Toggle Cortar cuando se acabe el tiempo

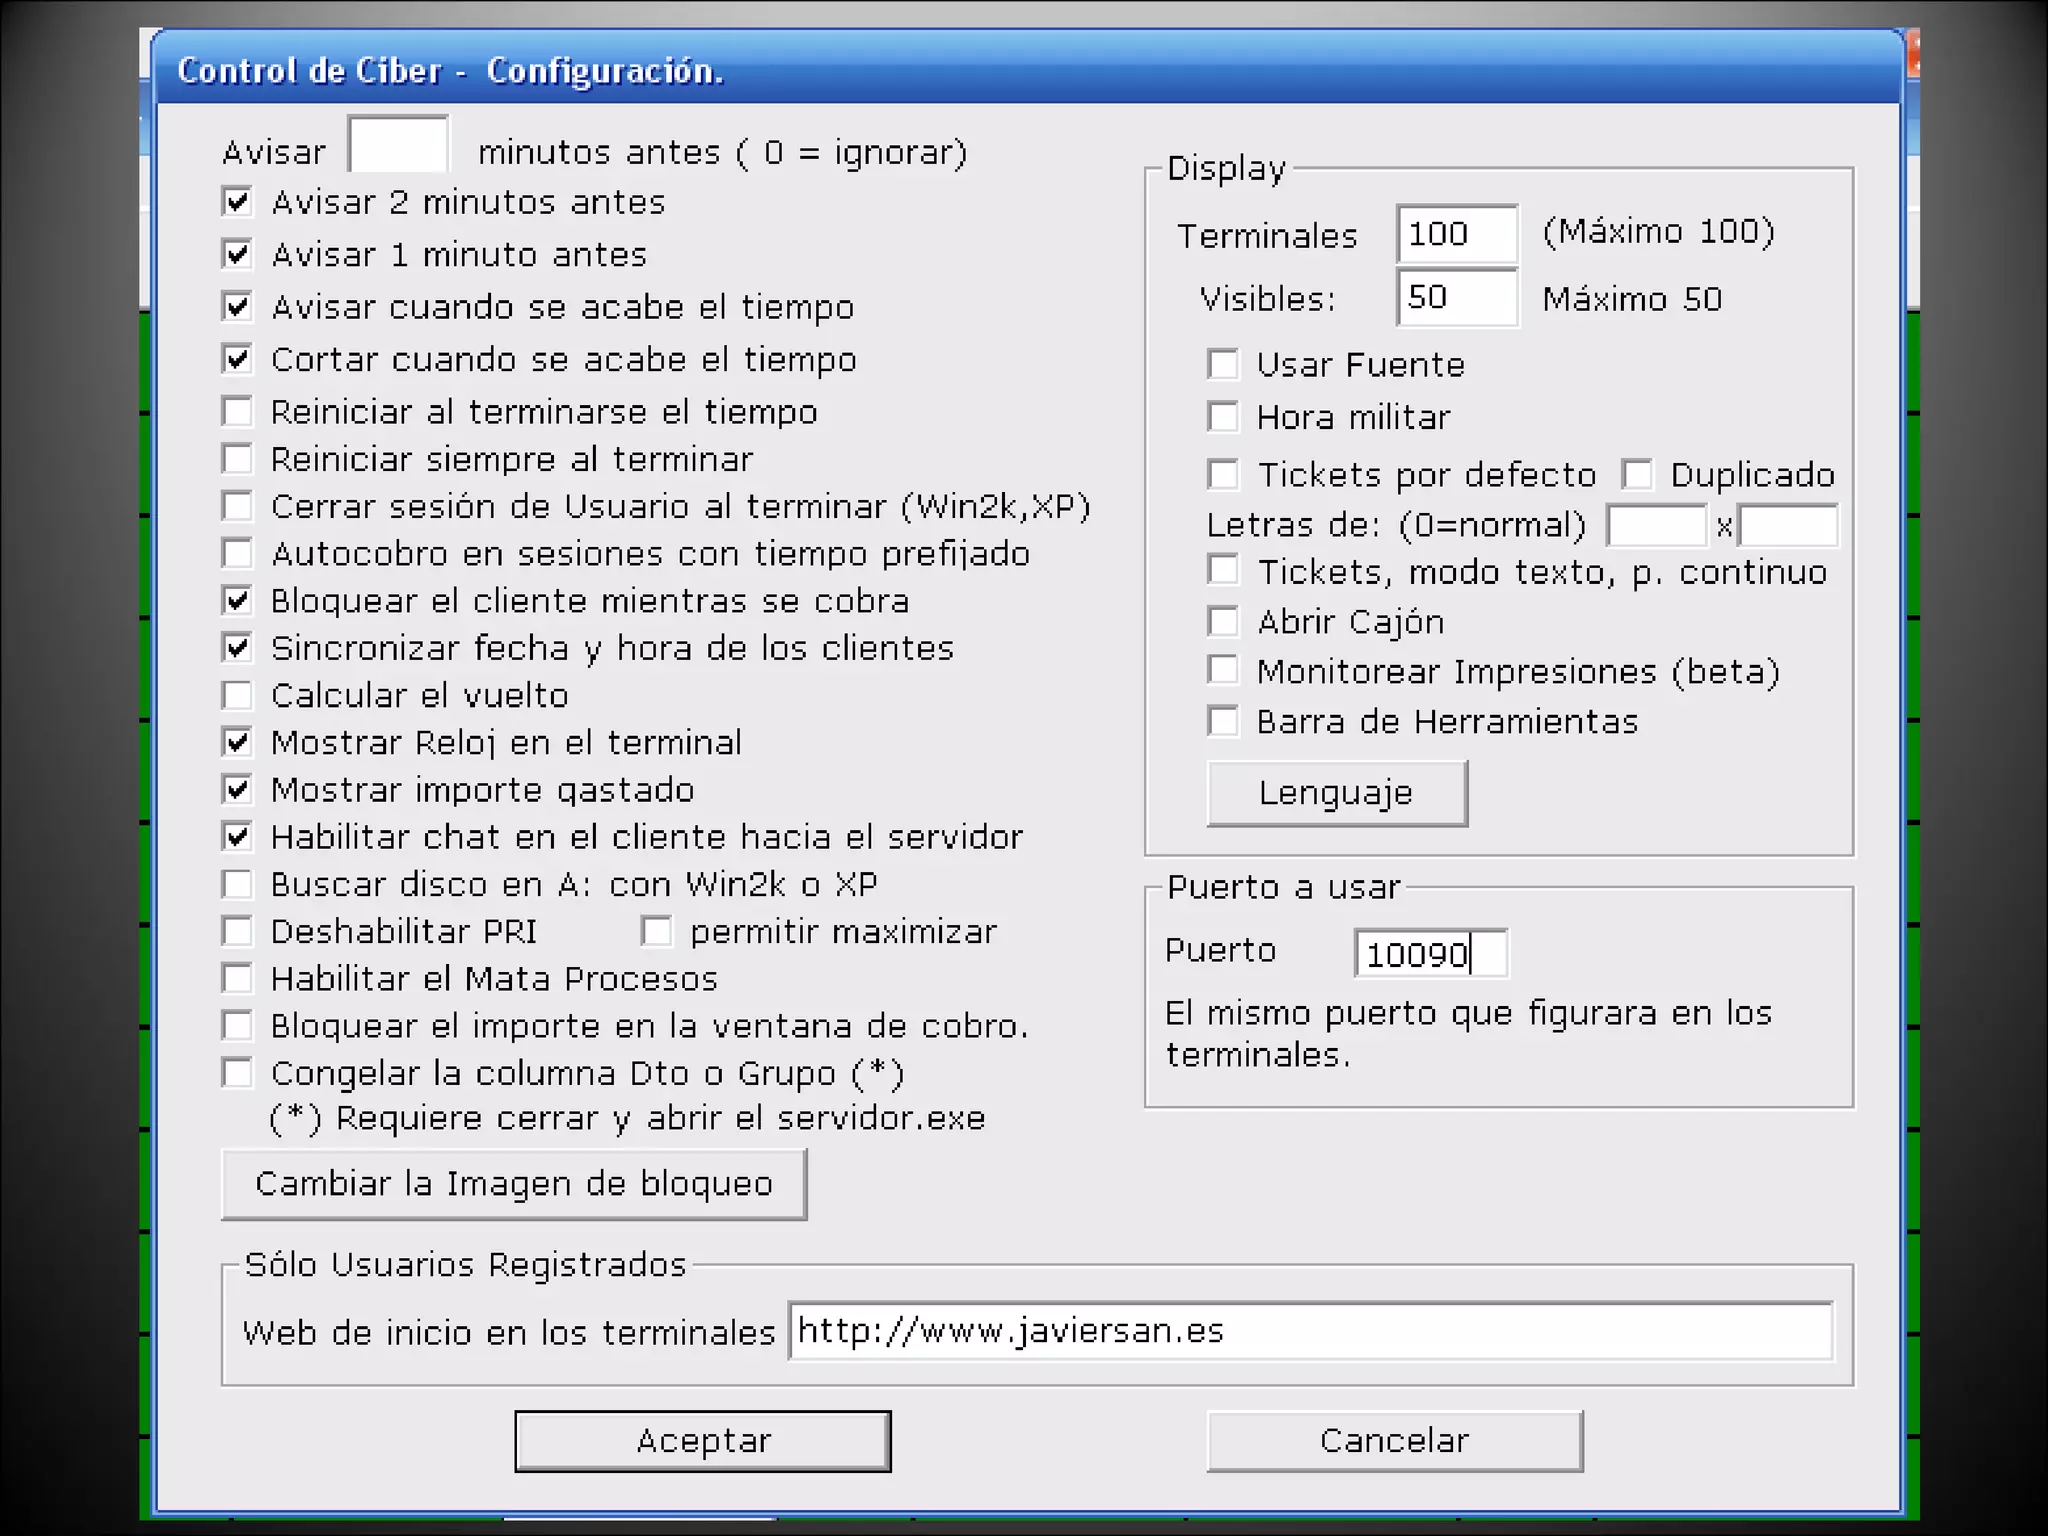click(x=237, y=359)
